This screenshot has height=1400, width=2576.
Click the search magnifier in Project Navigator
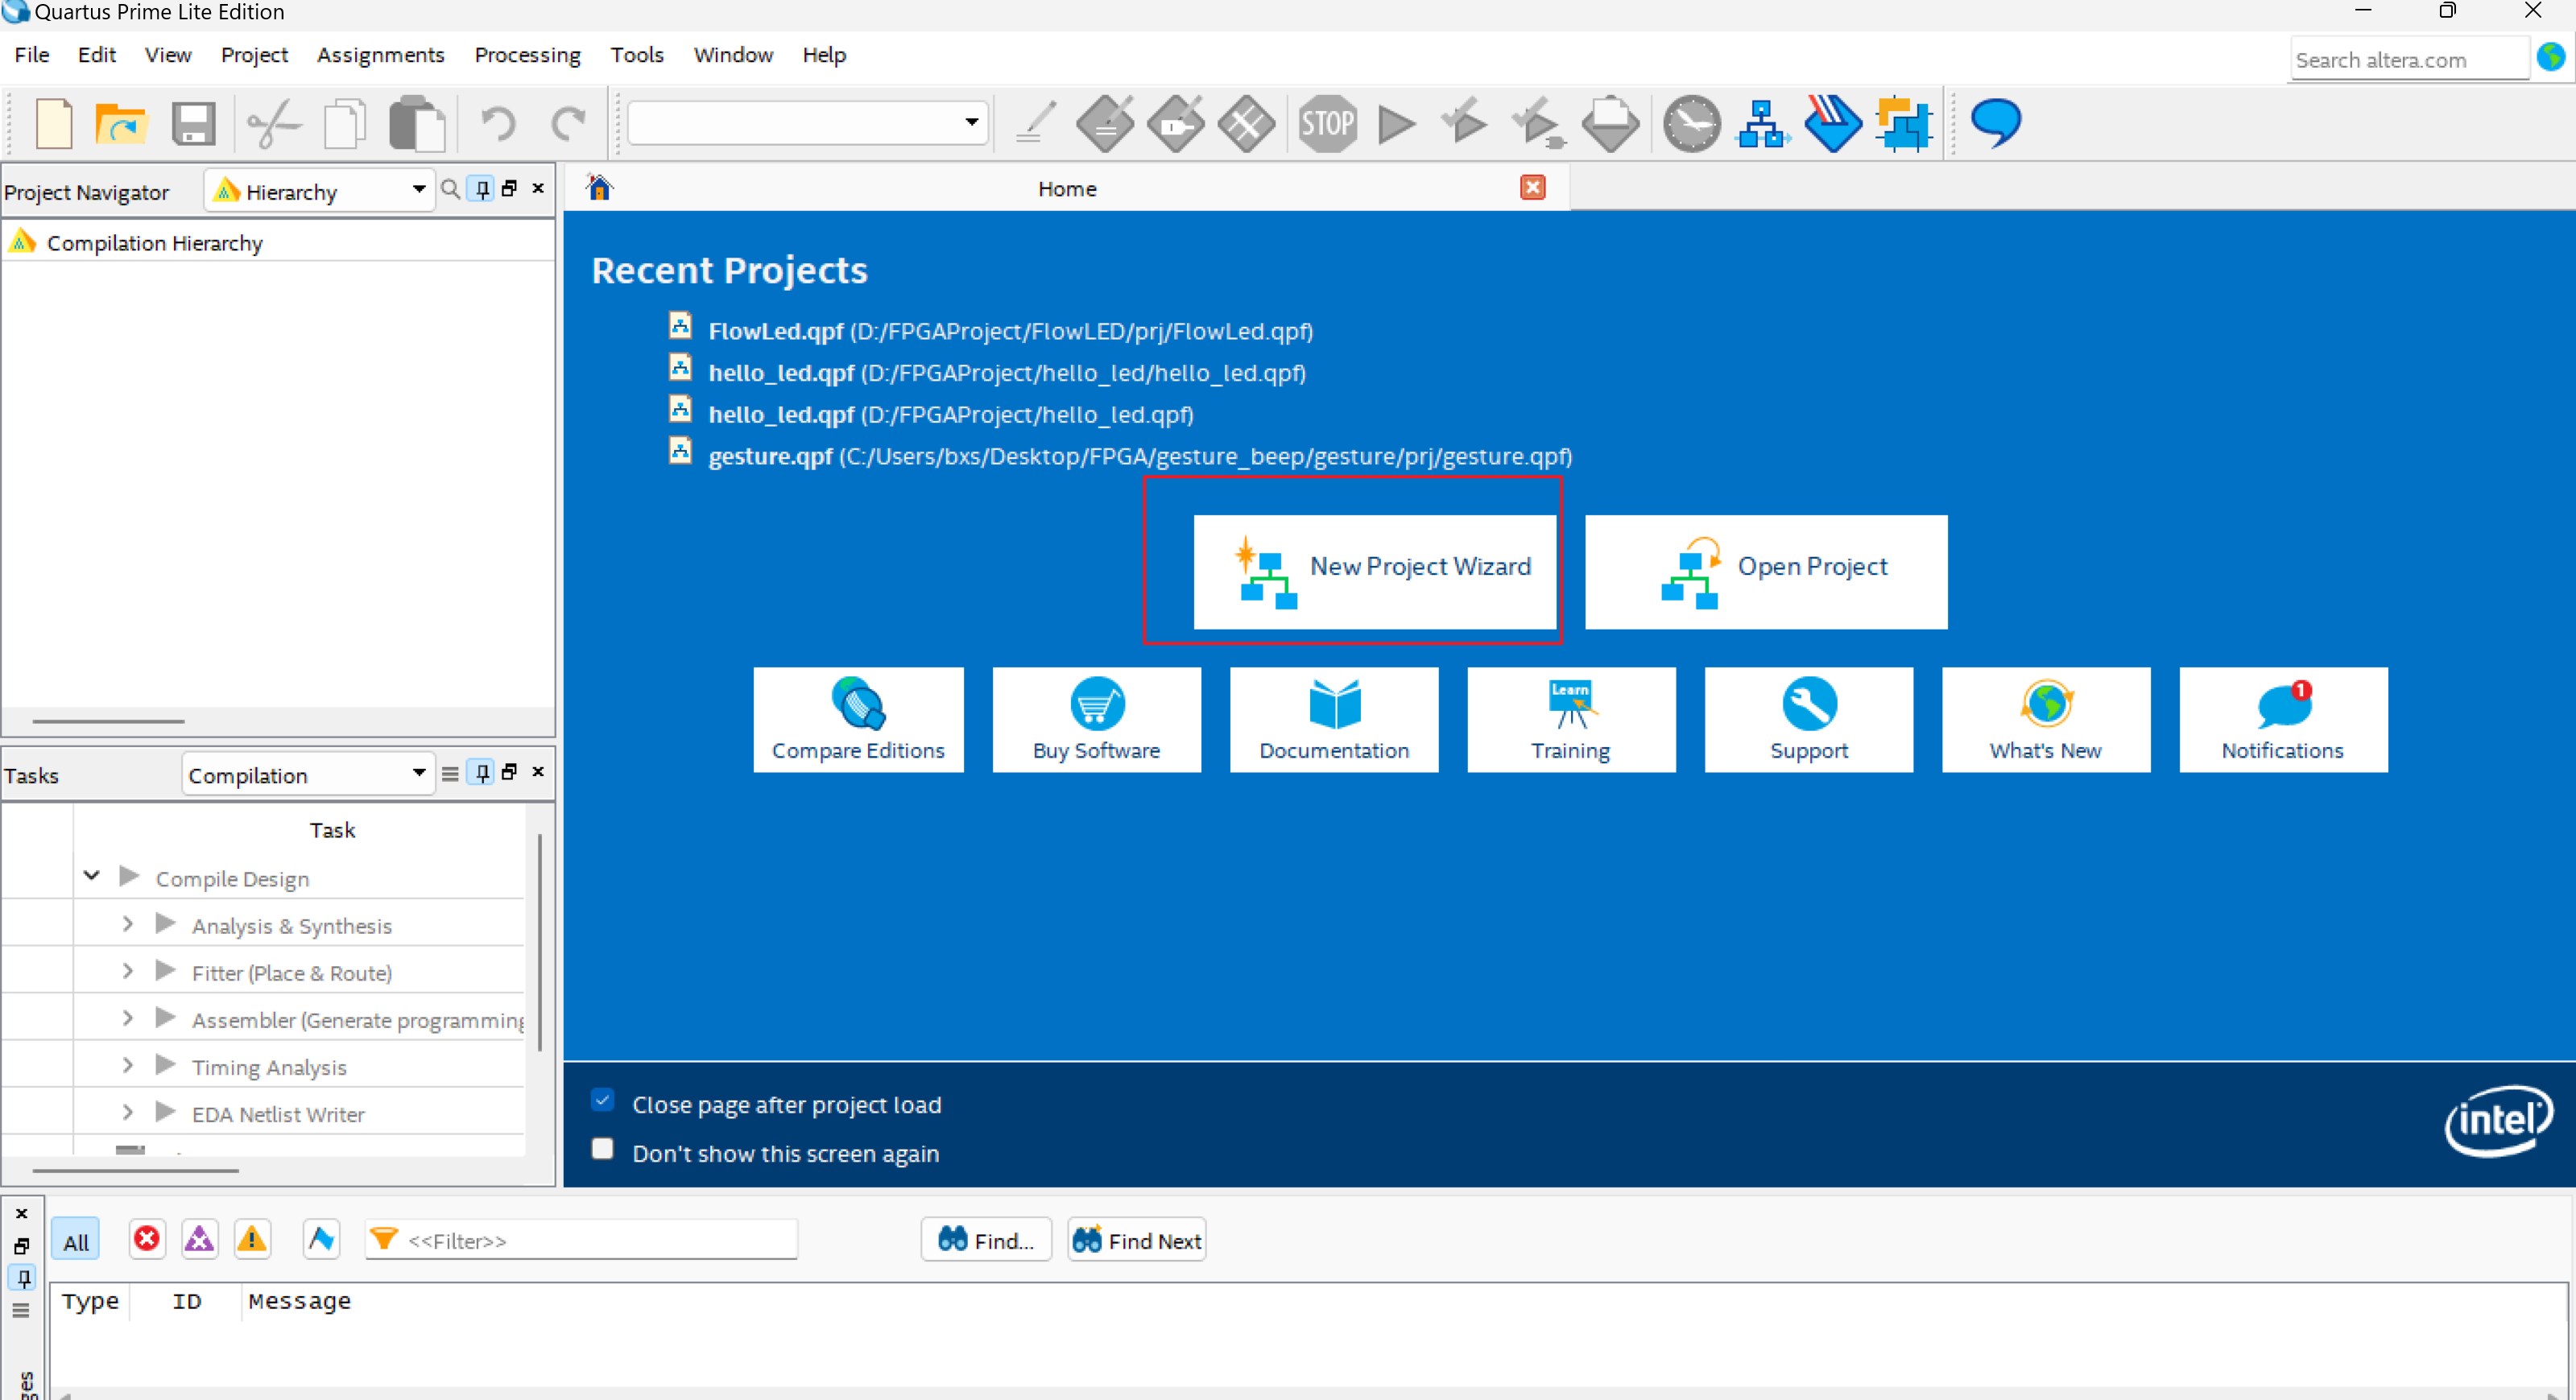[x=451, y=189]
